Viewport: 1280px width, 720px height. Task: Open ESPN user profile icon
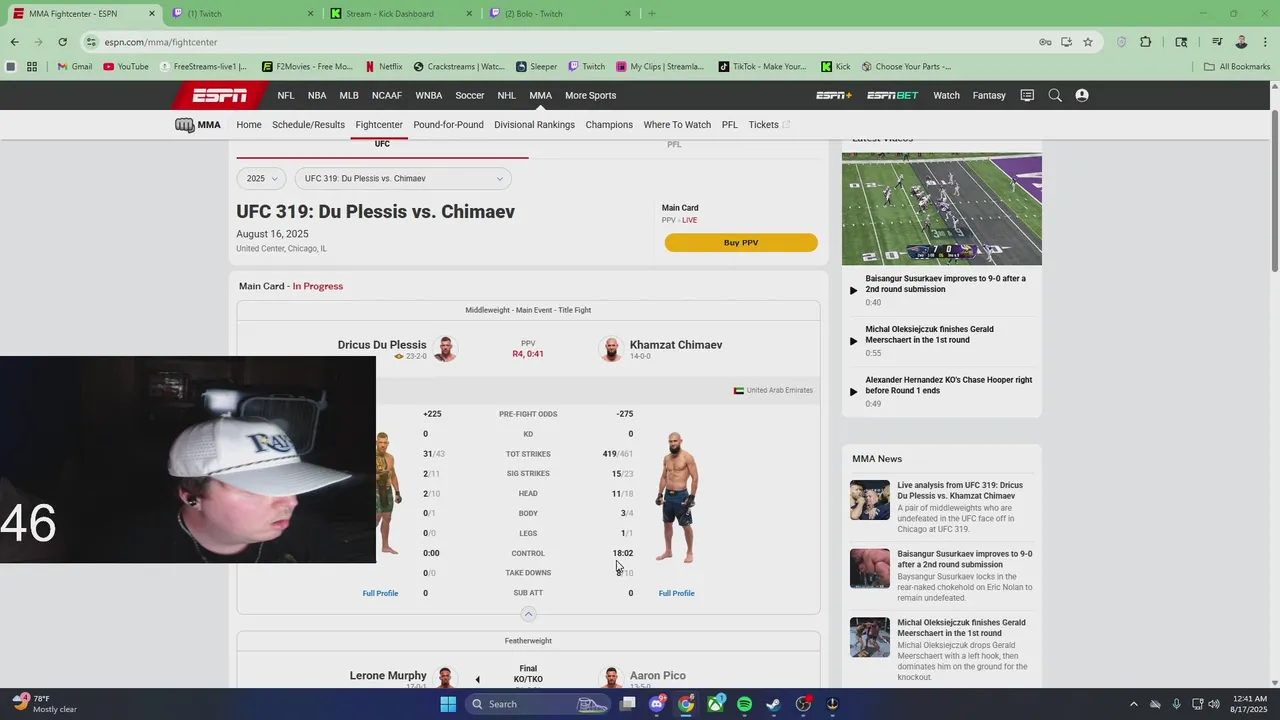[x=1082, y=95]
